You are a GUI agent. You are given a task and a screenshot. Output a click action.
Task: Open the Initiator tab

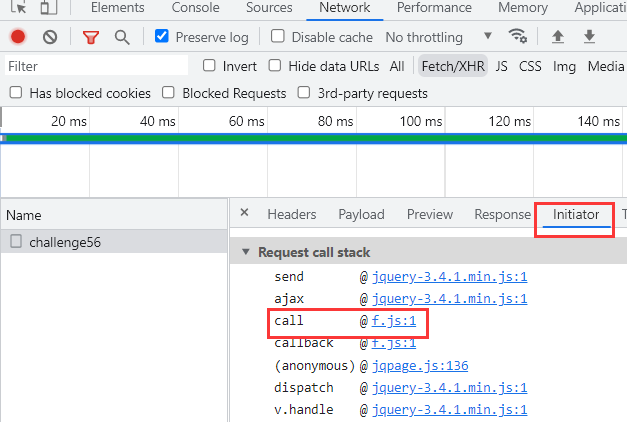coord(576,214)
